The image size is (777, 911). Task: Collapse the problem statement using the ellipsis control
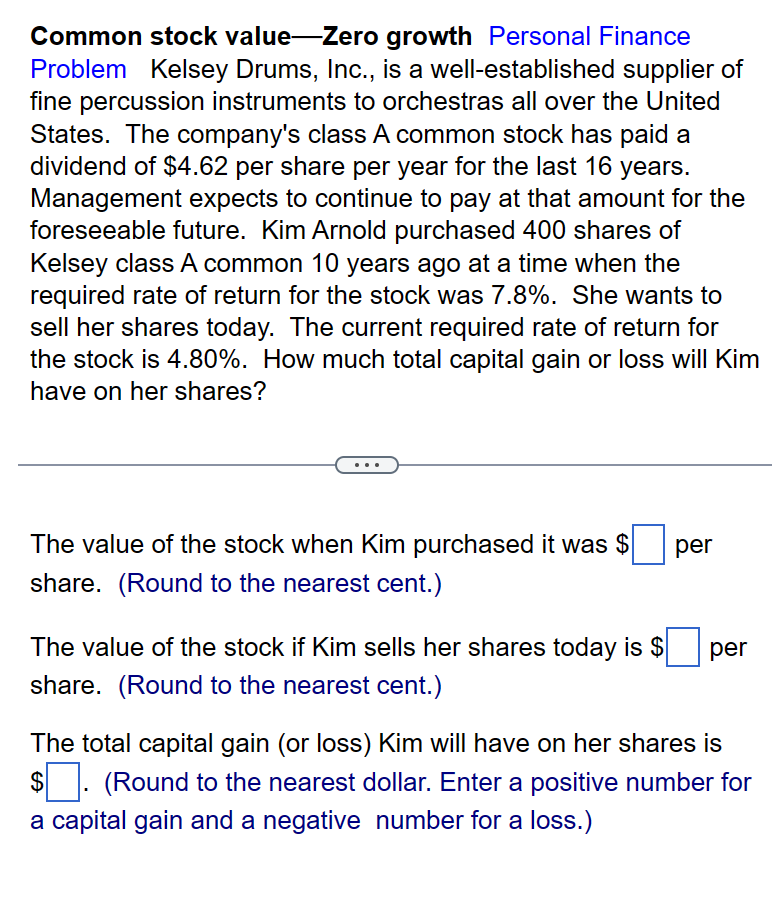366,464
